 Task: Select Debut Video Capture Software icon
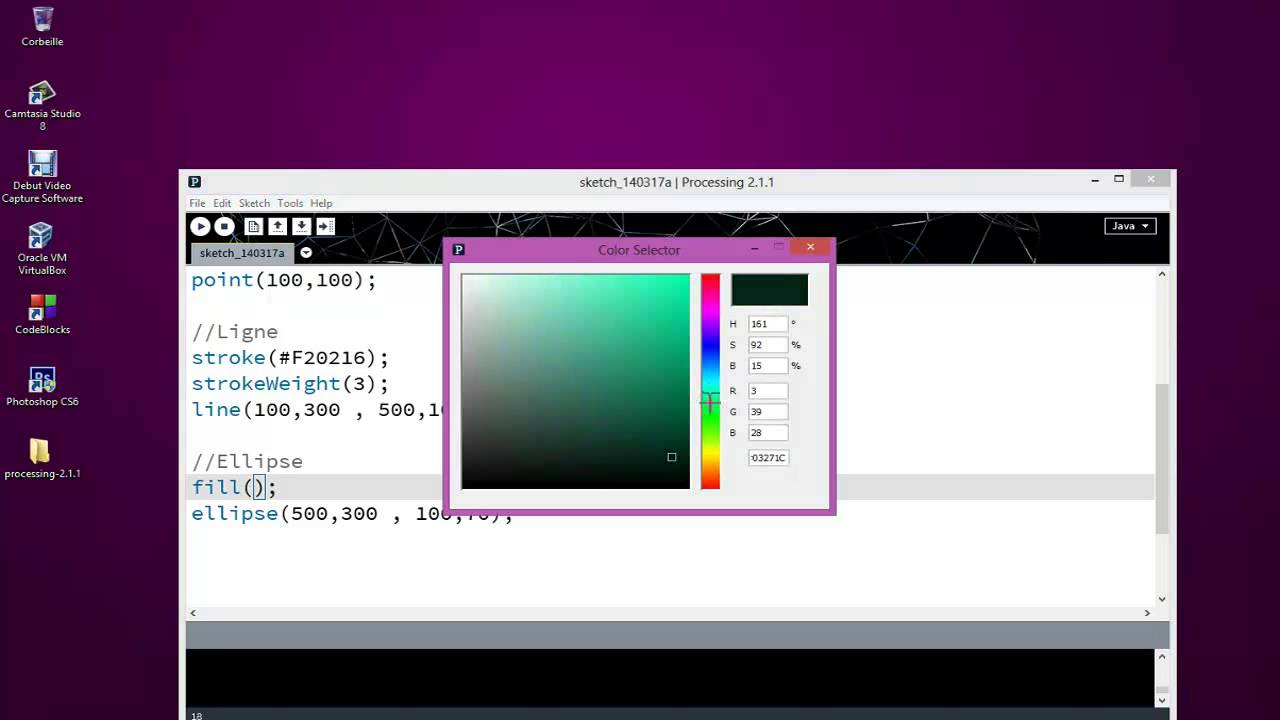click(42, 177)
